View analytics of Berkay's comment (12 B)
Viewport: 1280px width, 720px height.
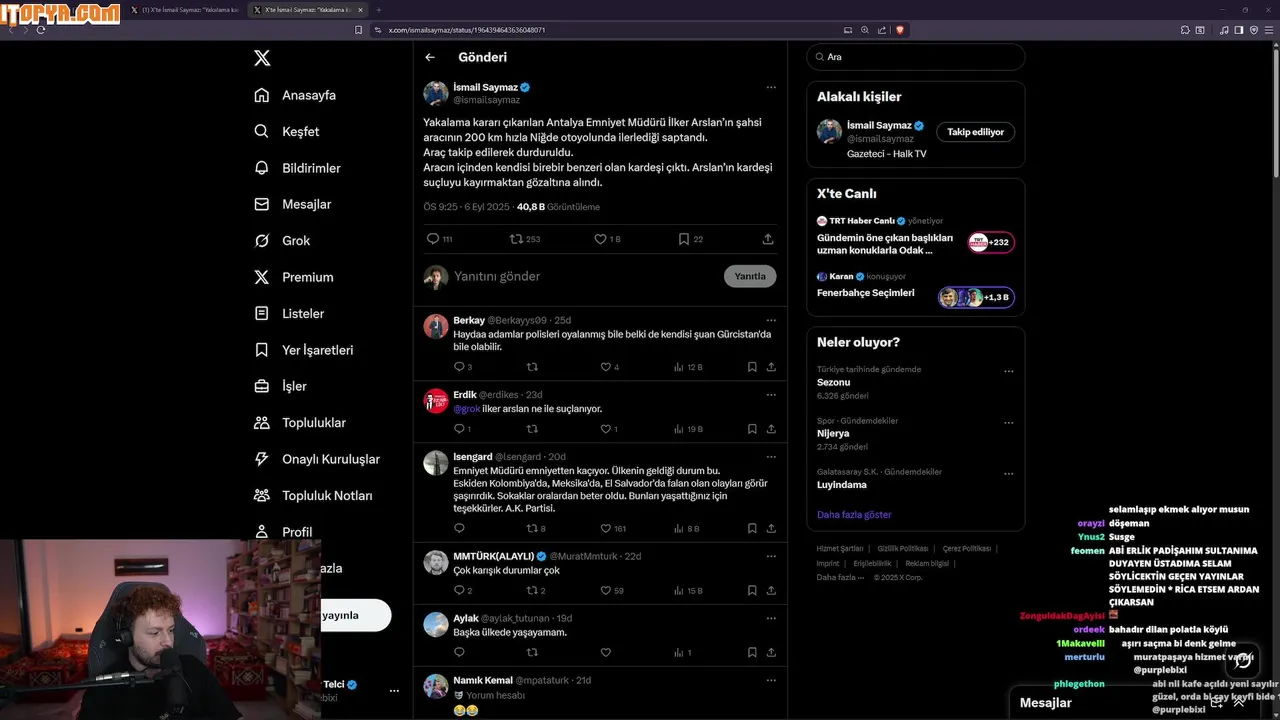[688, 367]
